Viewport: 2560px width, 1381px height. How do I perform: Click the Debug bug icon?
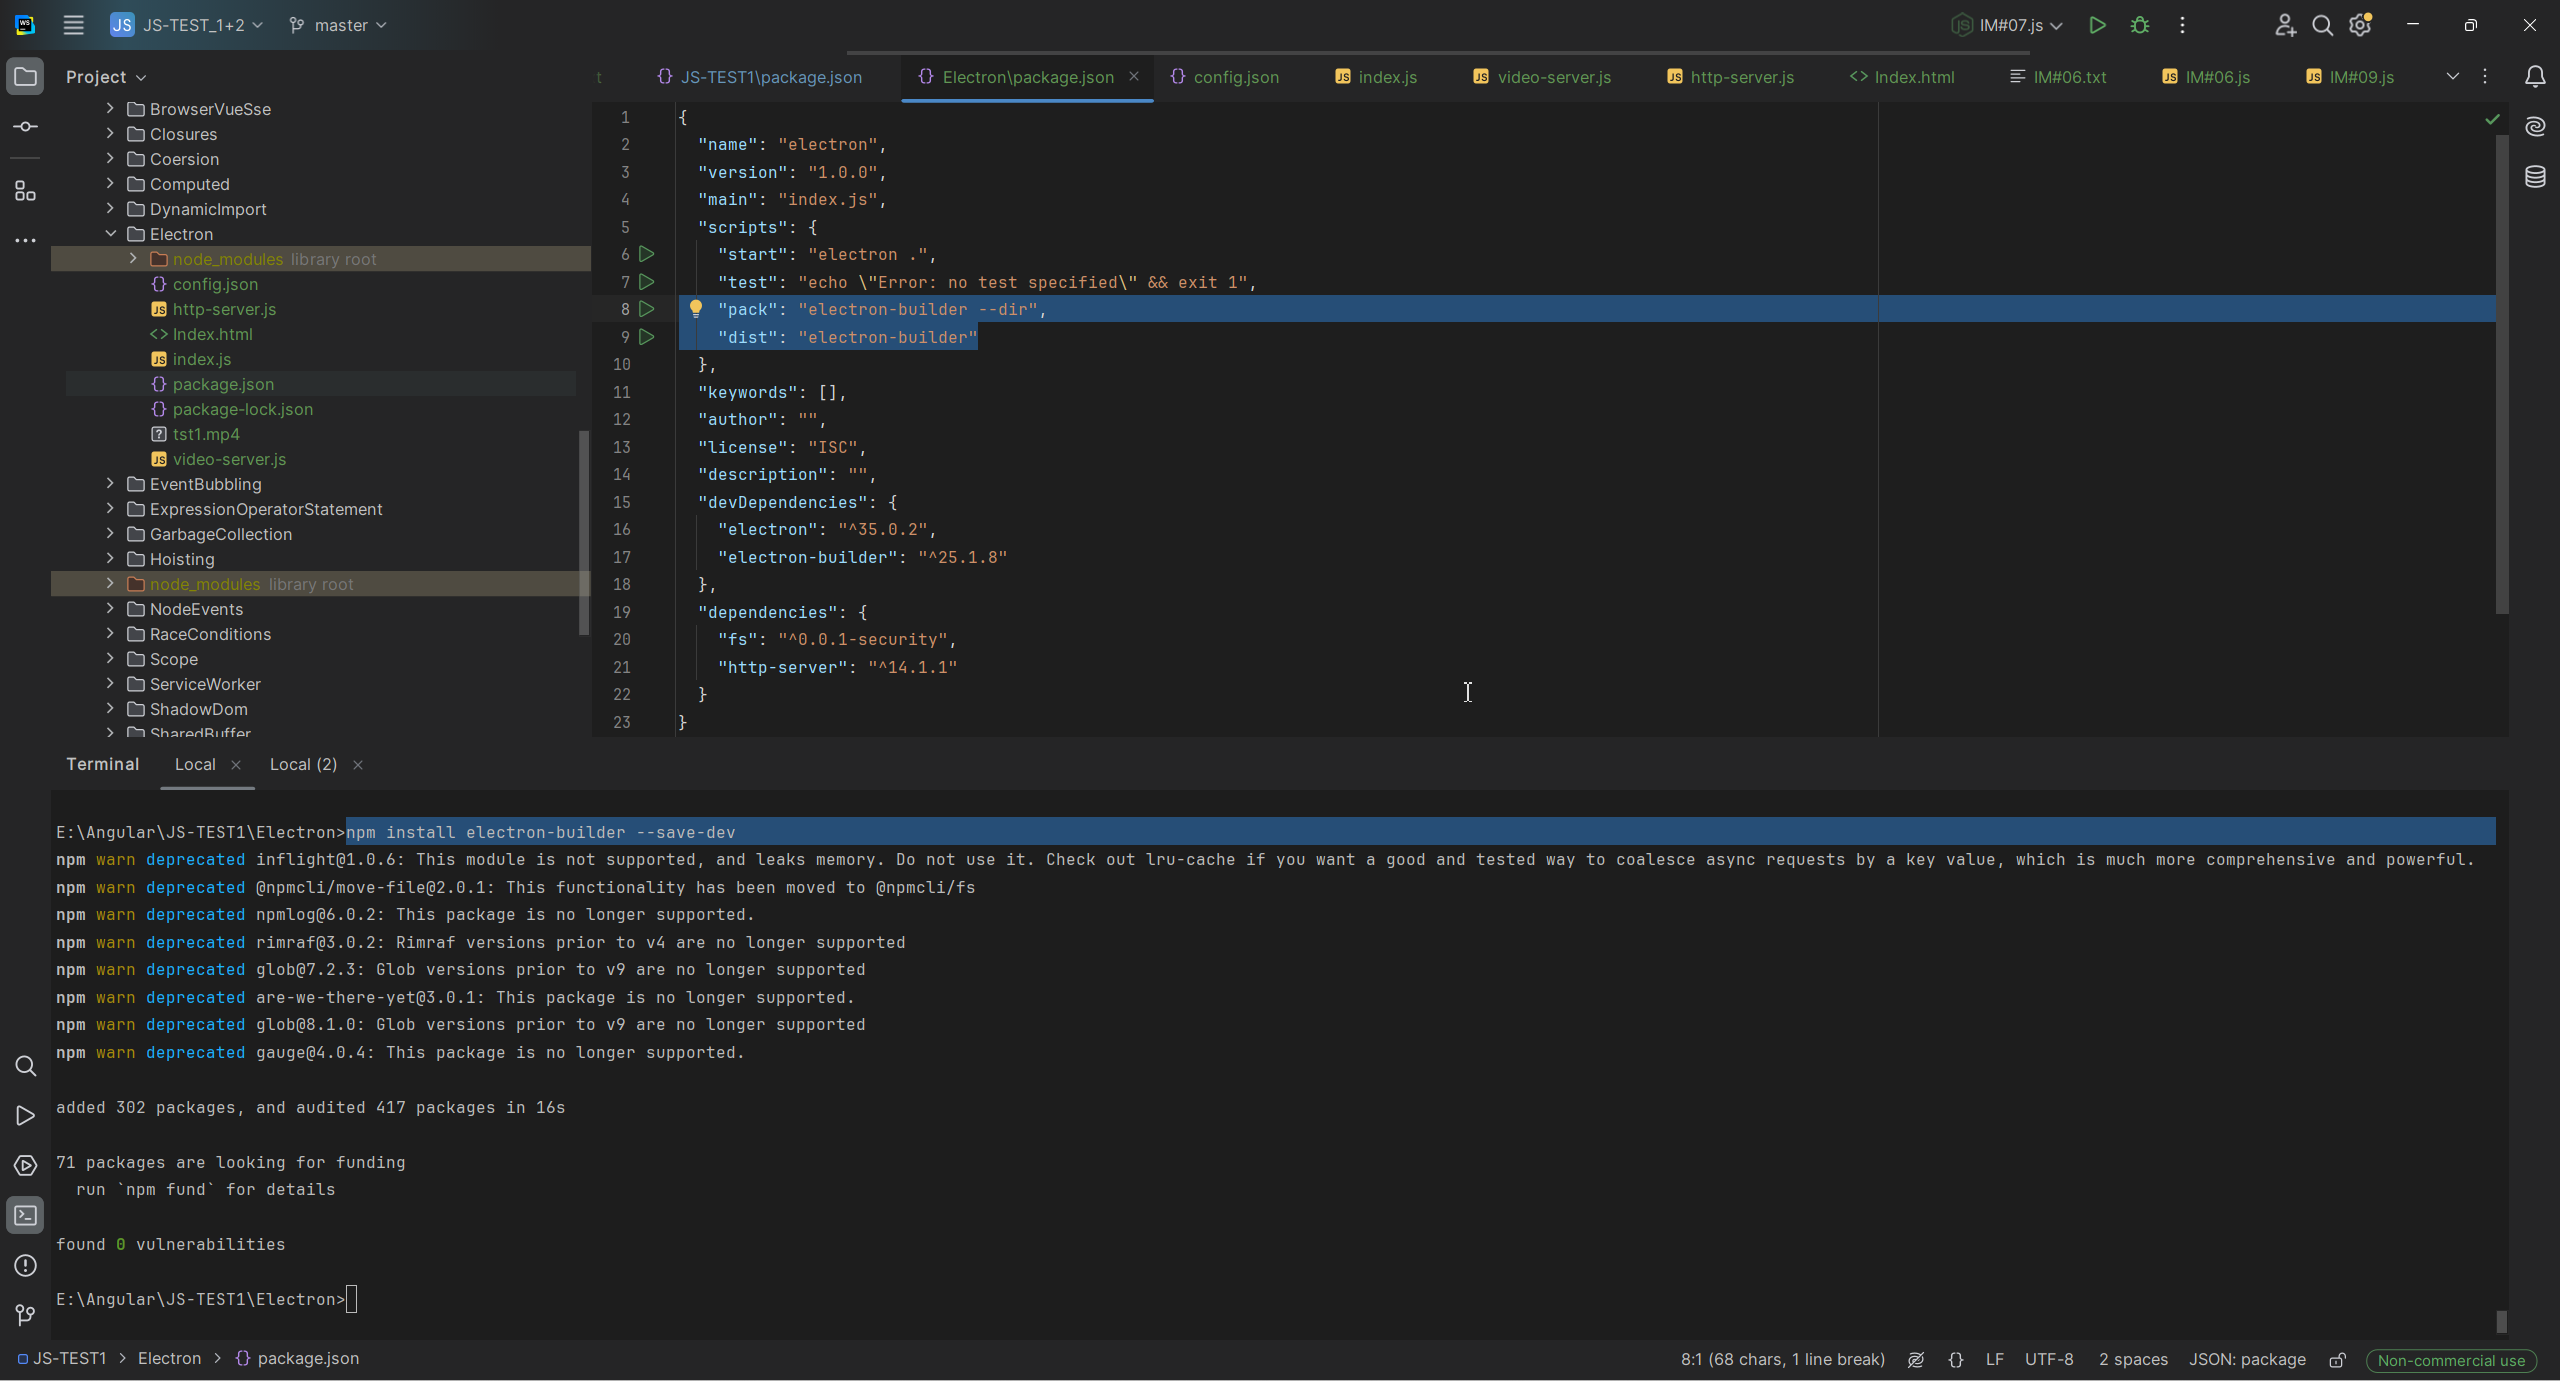(x=2139, y=26)
